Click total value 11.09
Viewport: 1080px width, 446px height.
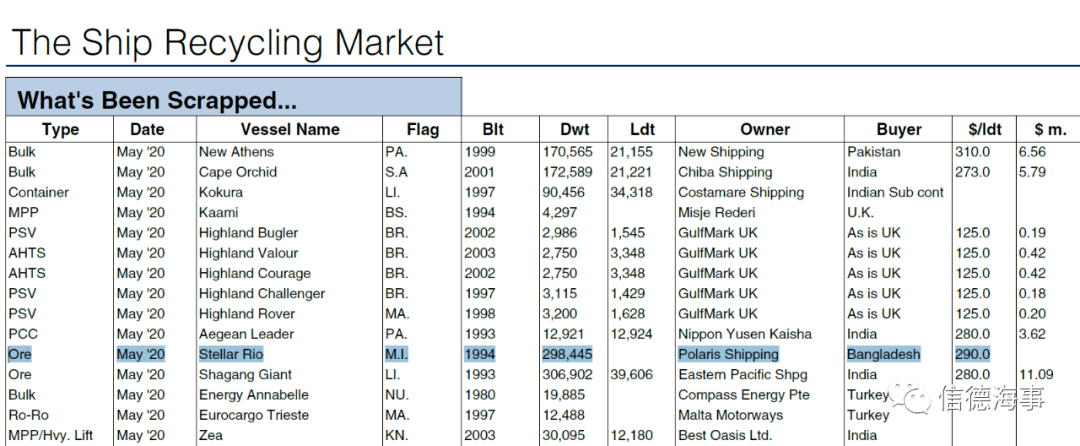1036,374
